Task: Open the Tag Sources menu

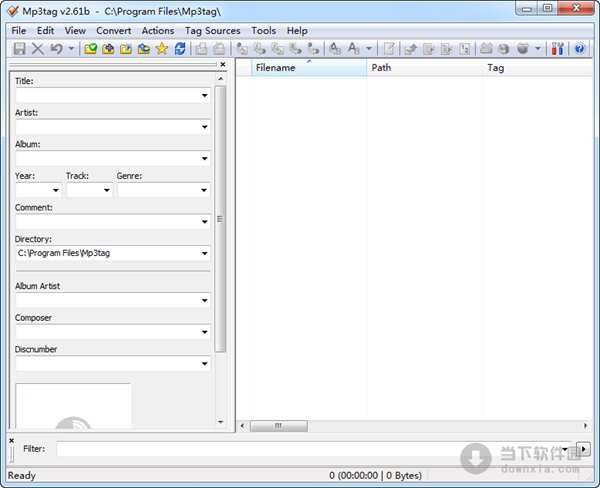Action: coord(213,31)
